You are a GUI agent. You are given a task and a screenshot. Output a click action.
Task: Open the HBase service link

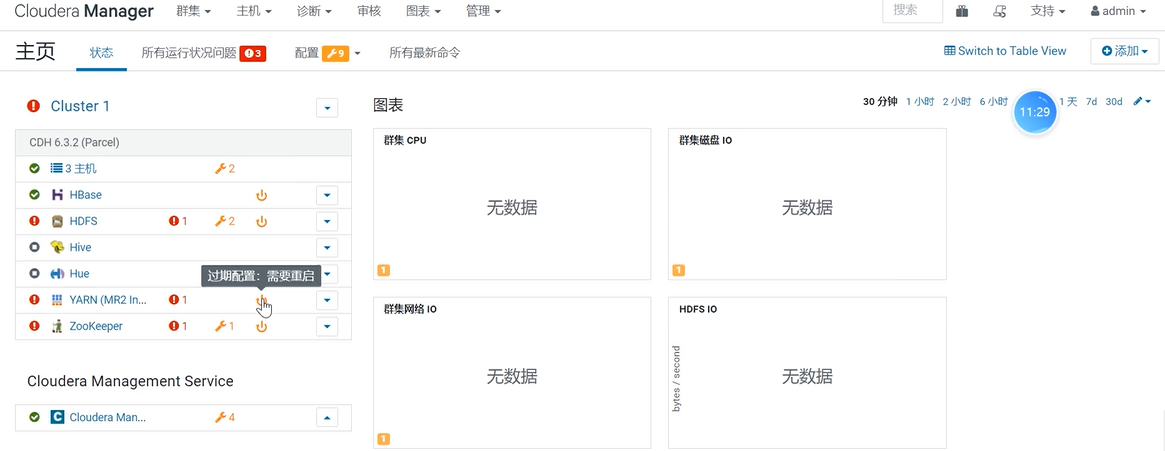tap(85, 195)
